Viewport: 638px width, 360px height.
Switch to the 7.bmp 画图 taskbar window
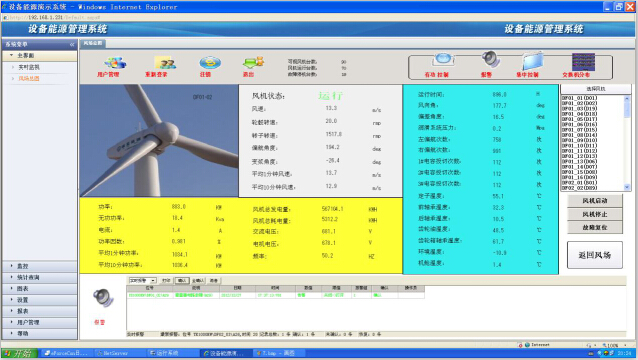click(x=278, y=353)
